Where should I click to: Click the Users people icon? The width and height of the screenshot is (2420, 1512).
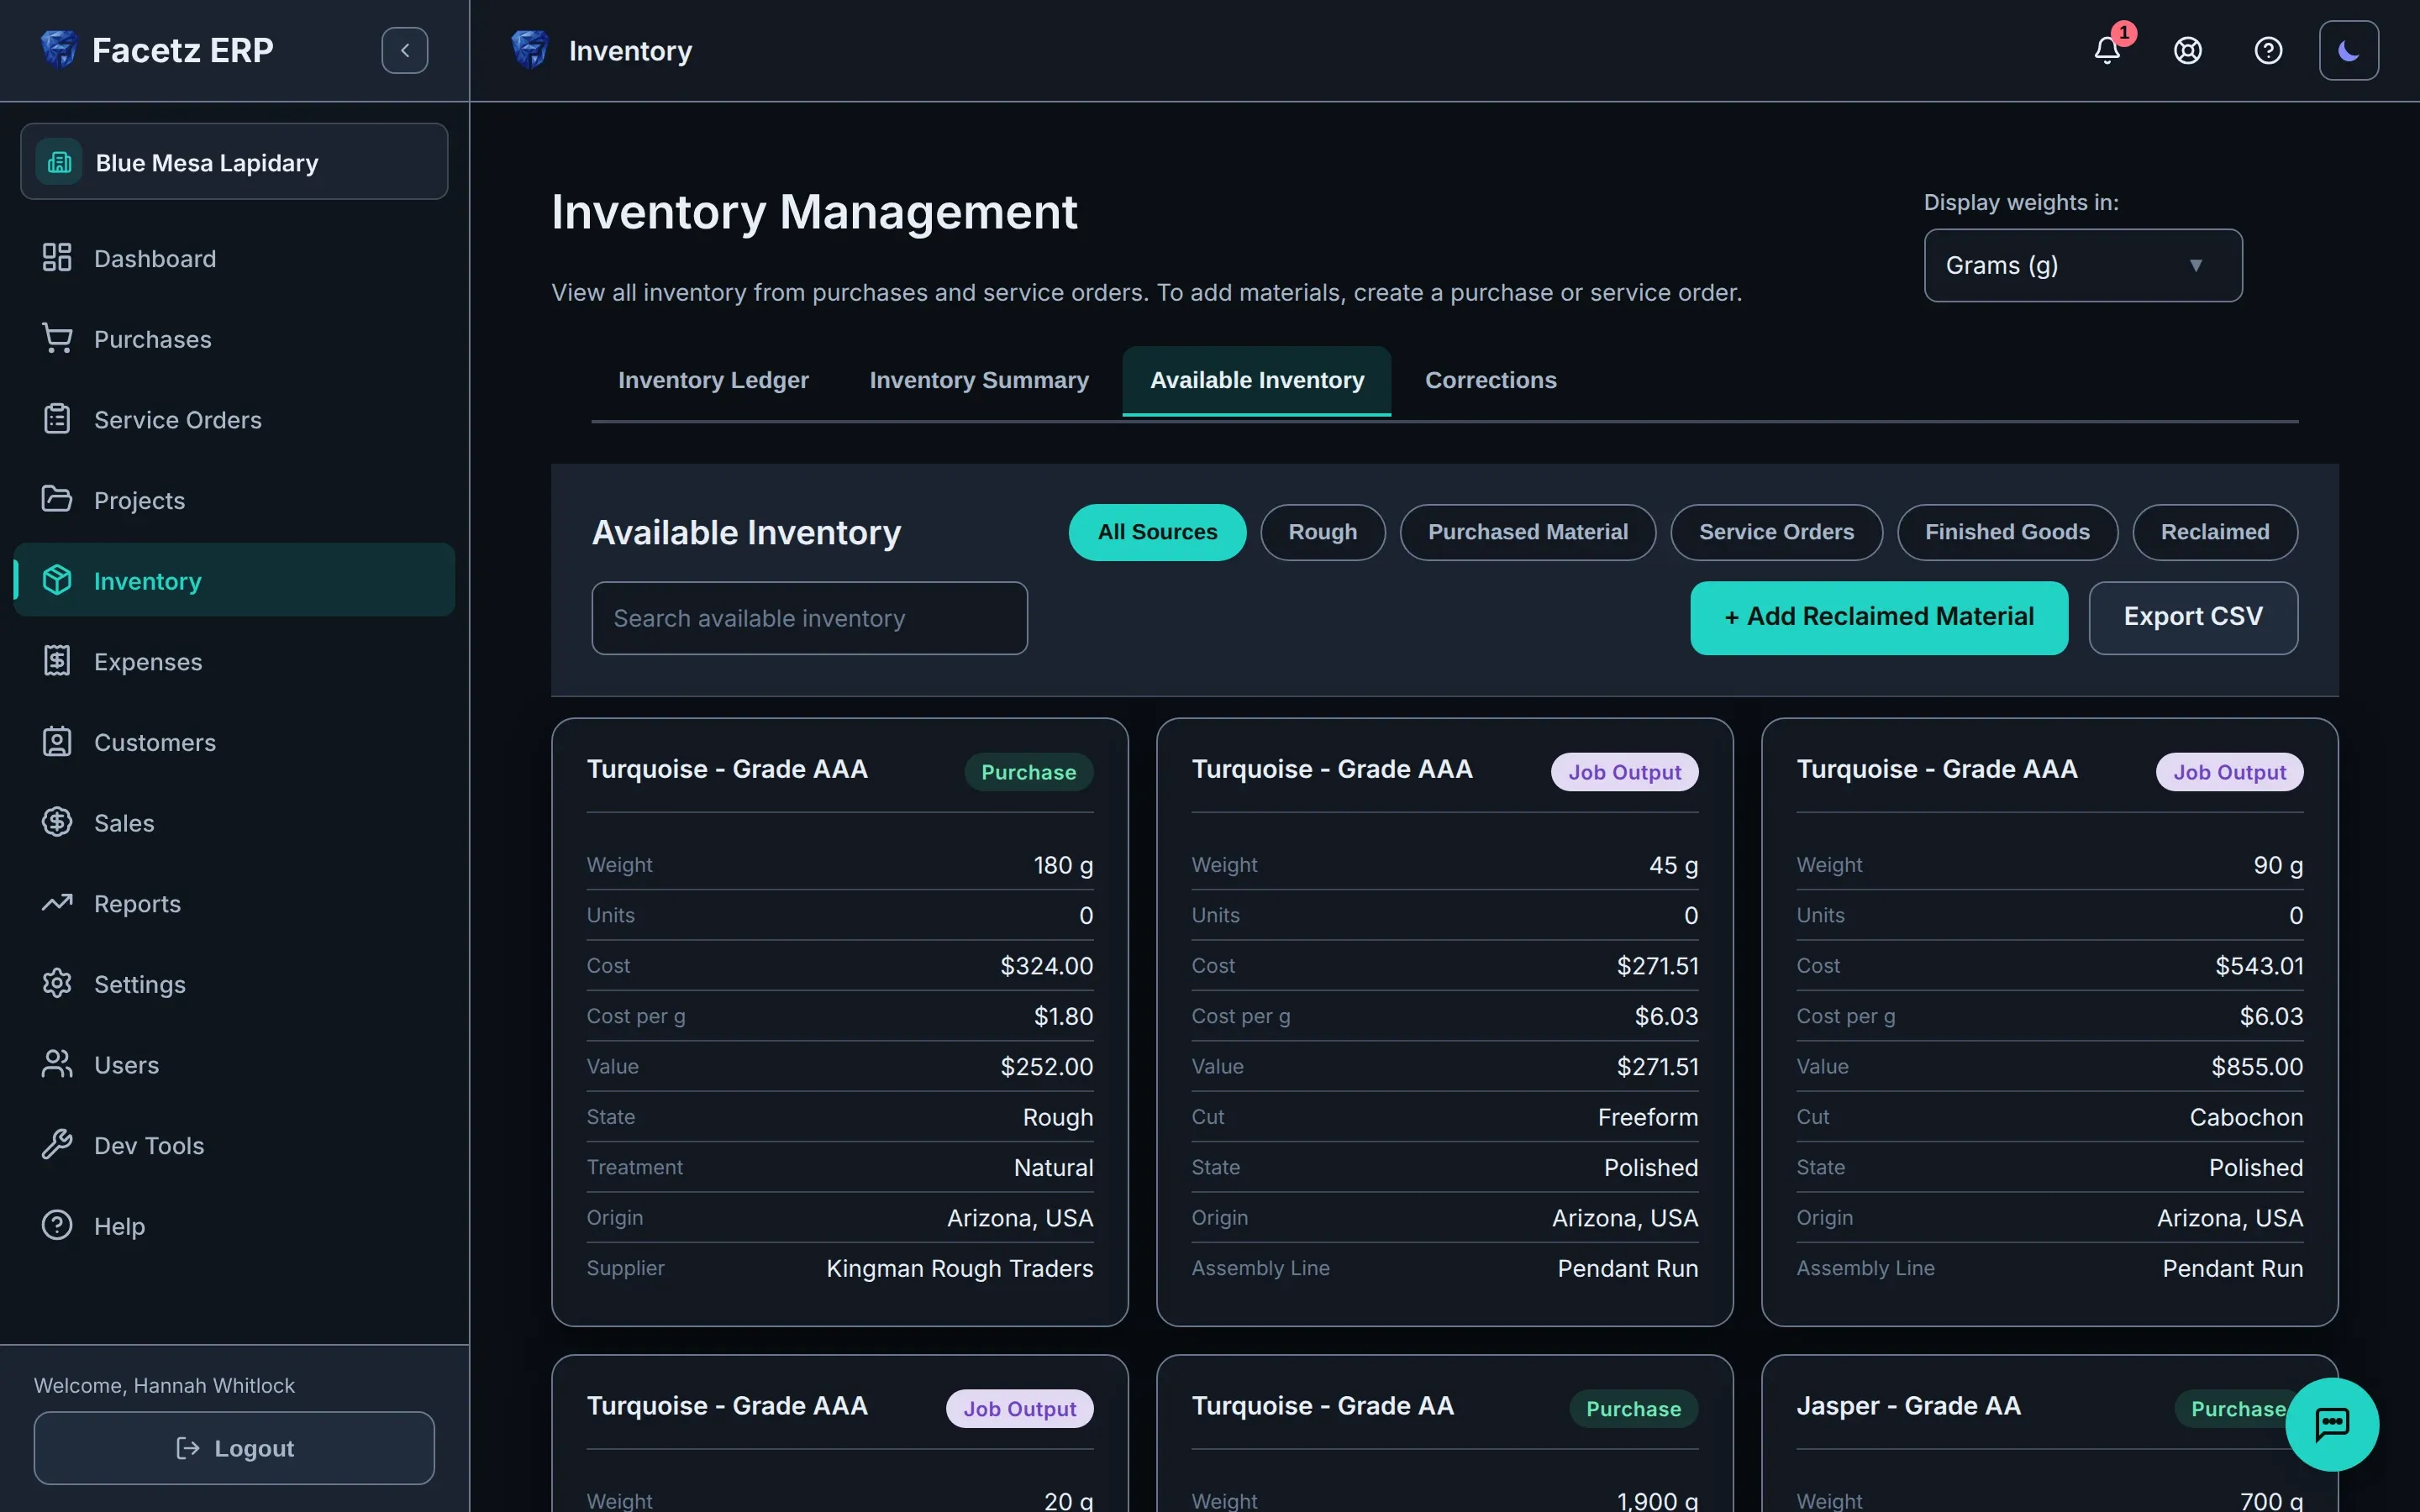(57, 1064)
